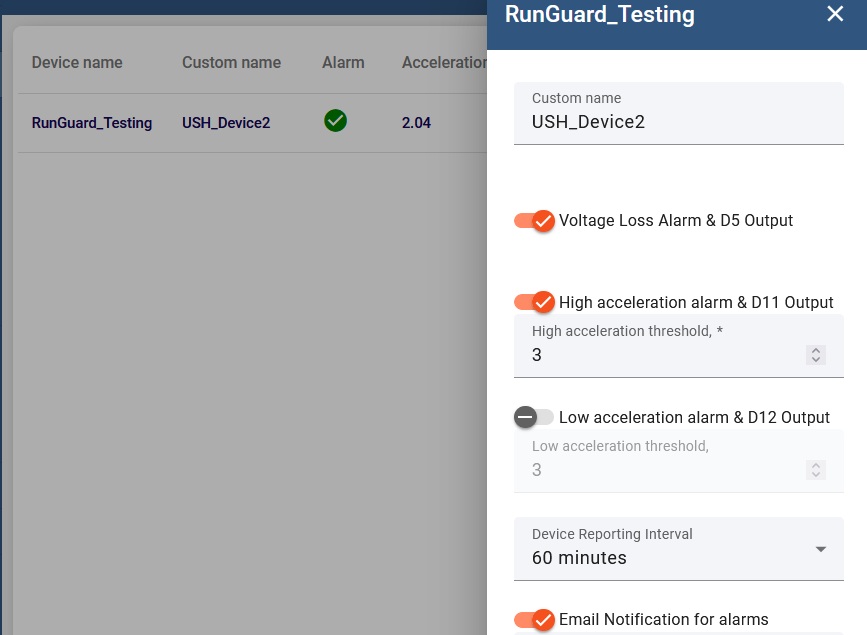Viewport: 867px width, 635px height.
Task: Decrement the High acceleration threshold value
Action: pyautogui.click(x=816, y=360)
